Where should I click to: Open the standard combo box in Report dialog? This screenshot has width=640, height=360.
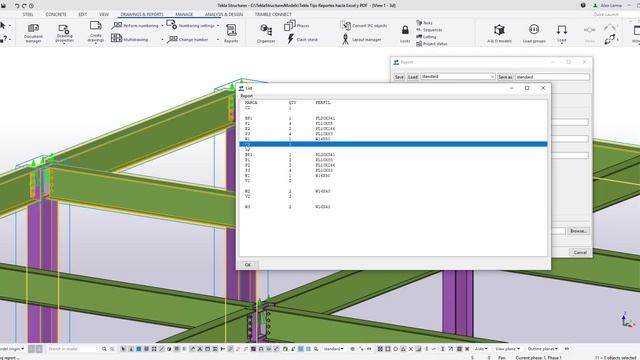(x=458, y=77)
